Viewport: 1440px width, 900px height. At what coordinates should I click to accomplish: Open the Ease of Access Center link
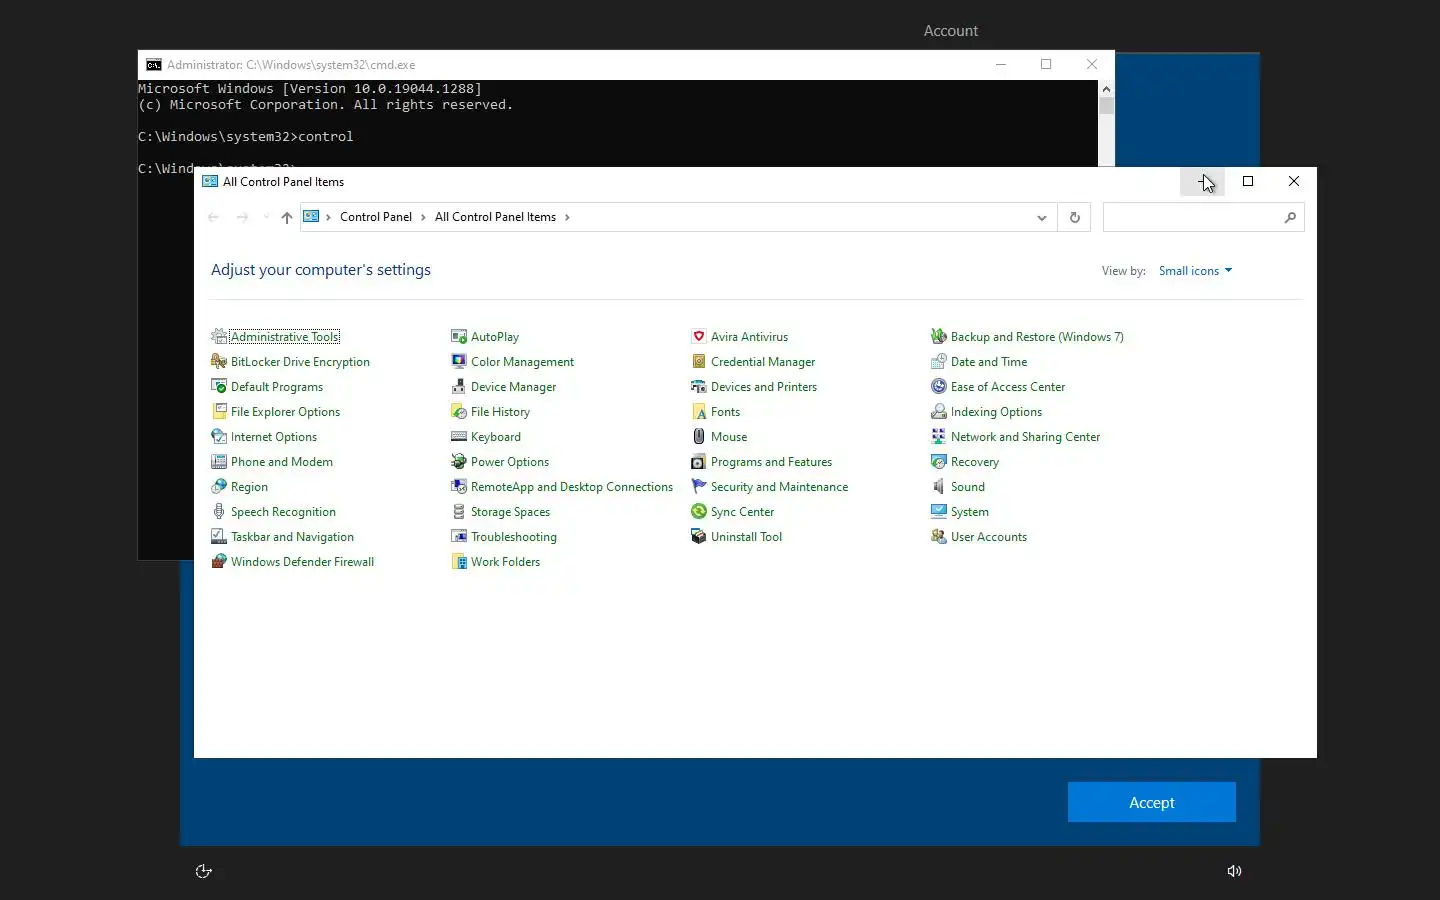tap(1008, 387)
